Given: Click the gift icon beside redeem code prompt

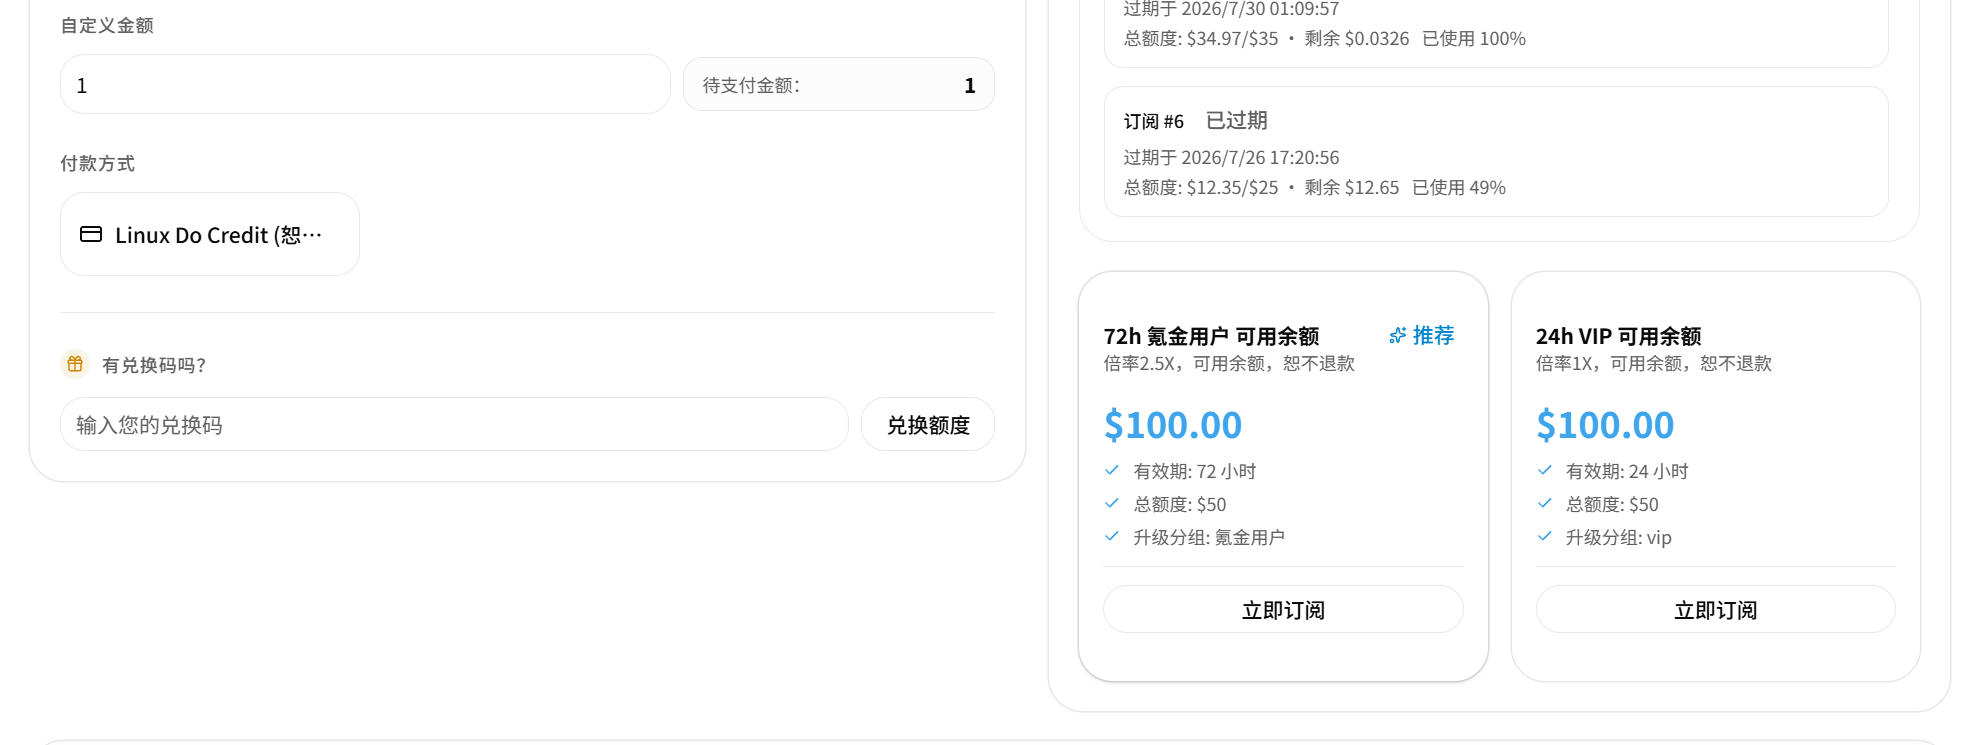Looking at the screenshot, I should pyautogui.click(x=75, y=364).
